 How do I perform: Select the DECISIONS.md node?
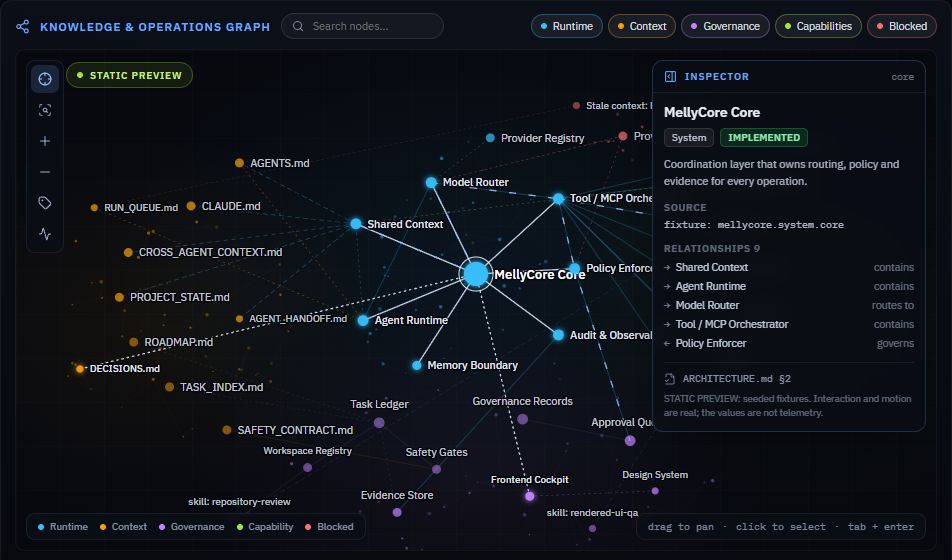(x=80, y=369)
